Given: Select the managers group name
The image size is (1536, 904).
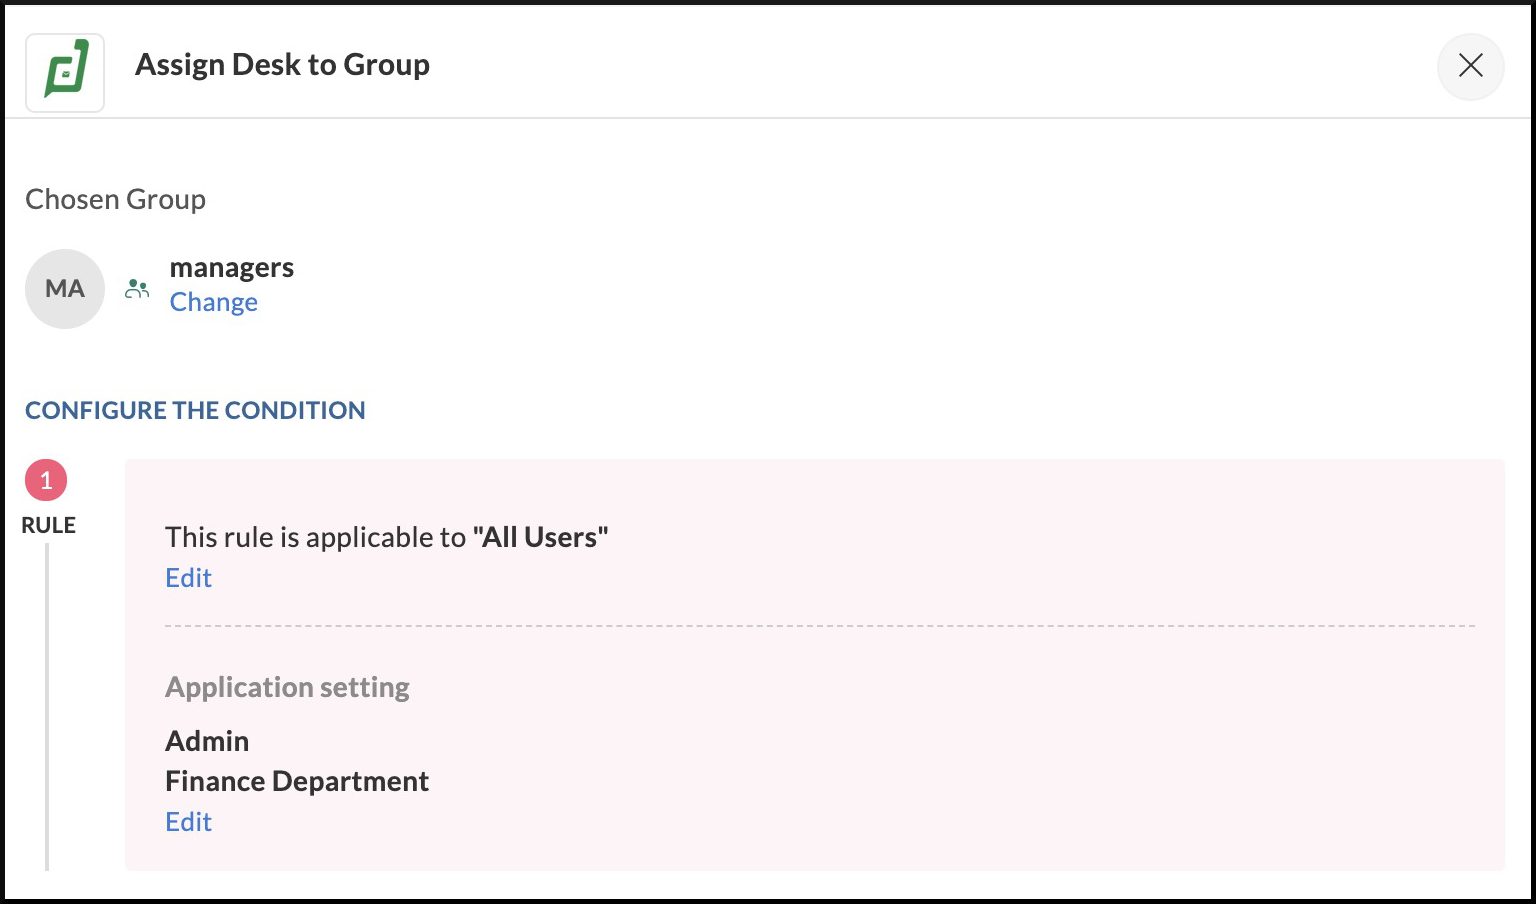Looking at the screenshot, I should [x=231, y=268].
